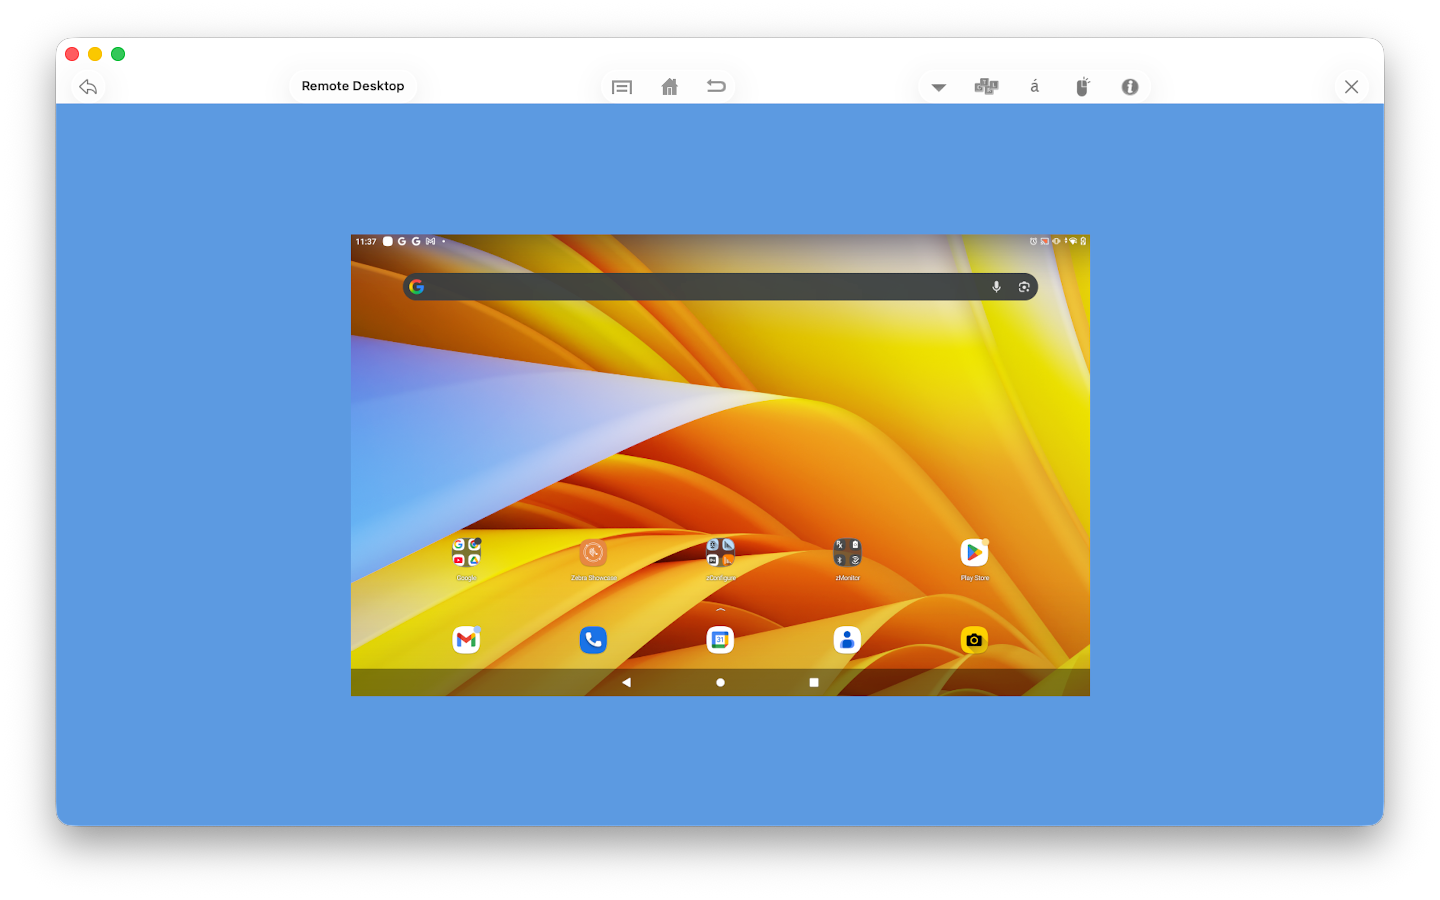Tap the alarm icon in the Android status bar
Viewport: 1440px width, 900px height.
coord(1033,241)
